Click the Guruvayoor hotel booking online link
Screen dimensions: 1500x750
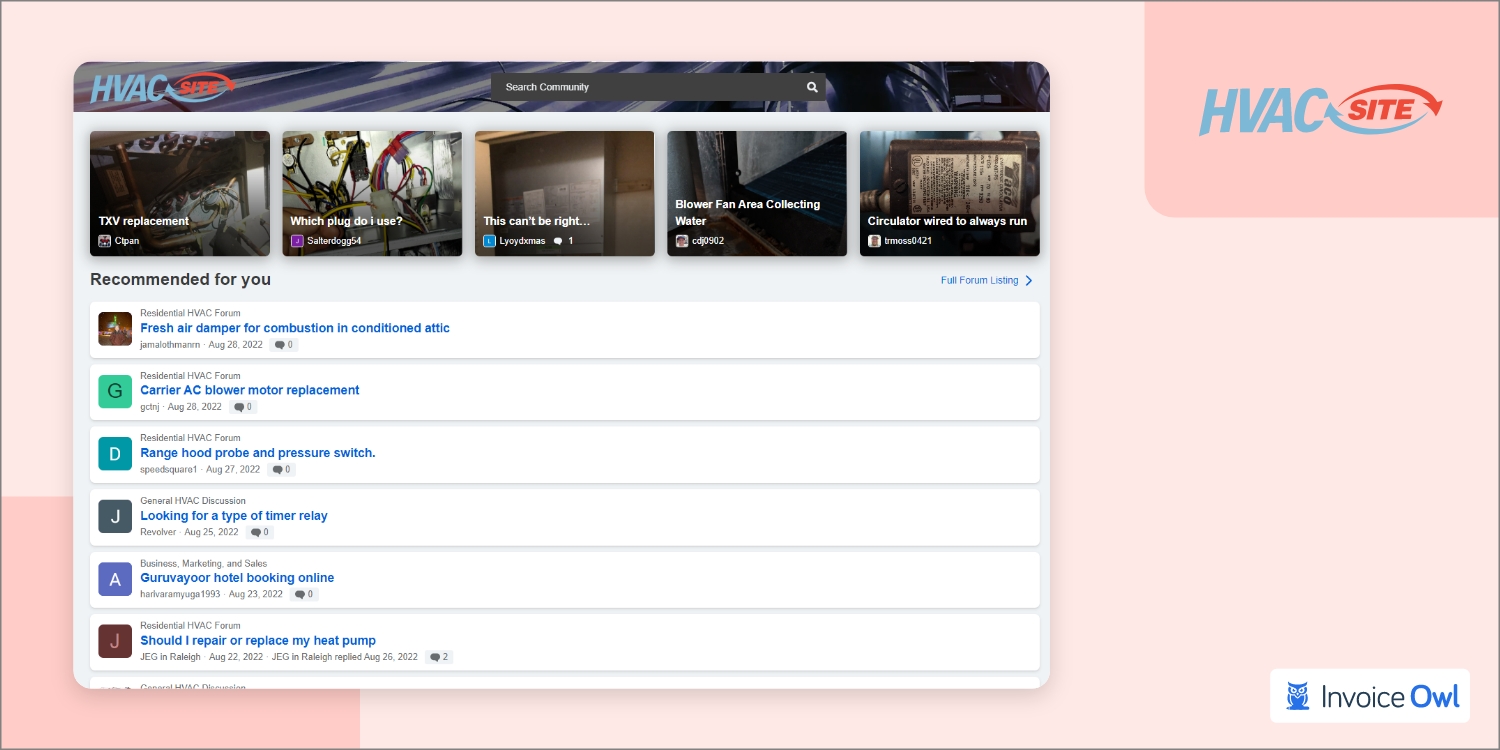pos(237,578)
